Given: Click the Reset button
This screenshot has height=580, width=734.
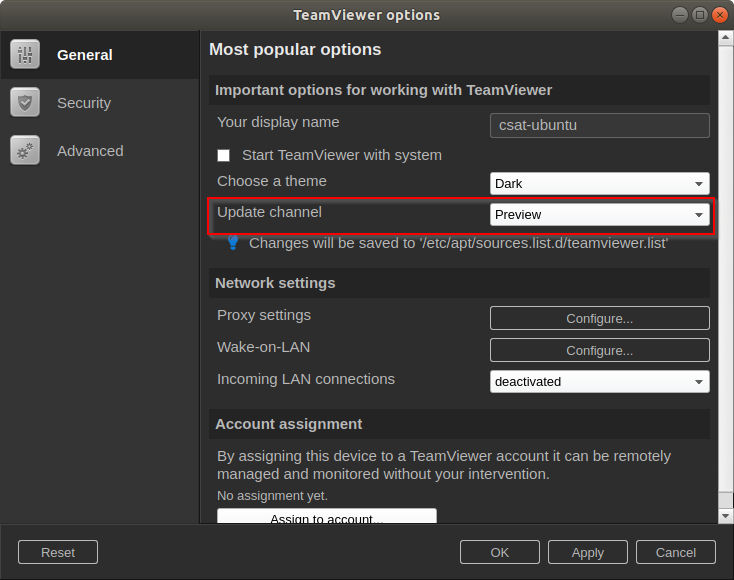Looking at the screenshot, I should click(58, 552).
